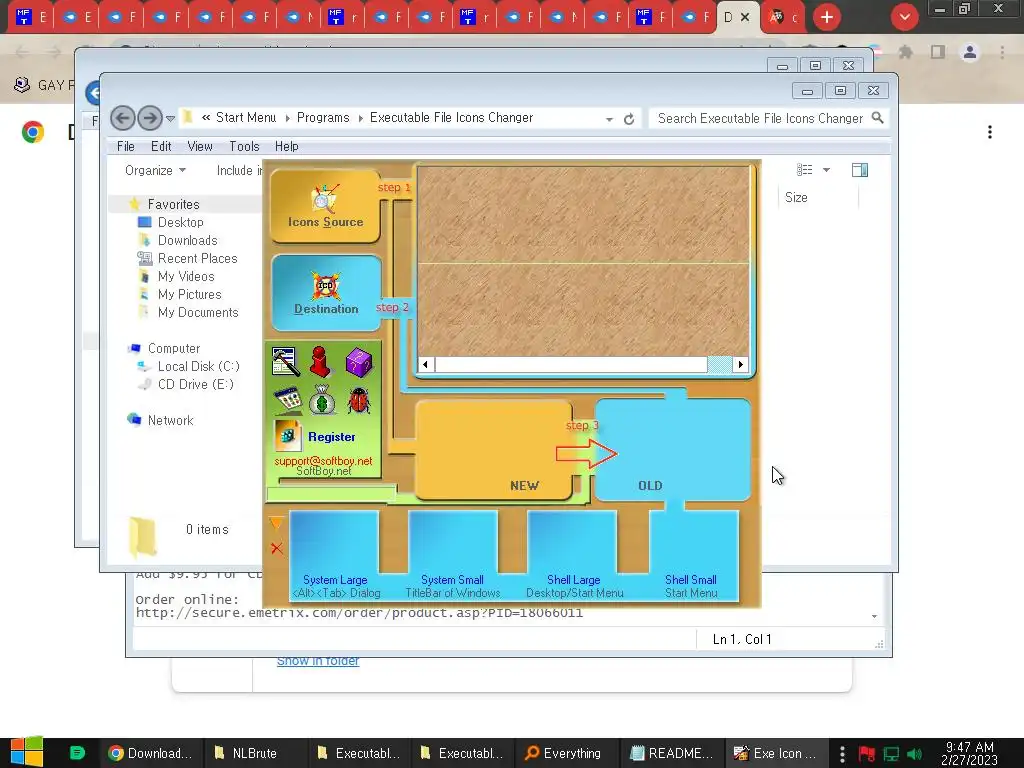Select My Documents in Favorites
1024x768 pixels.
(198, 312)
